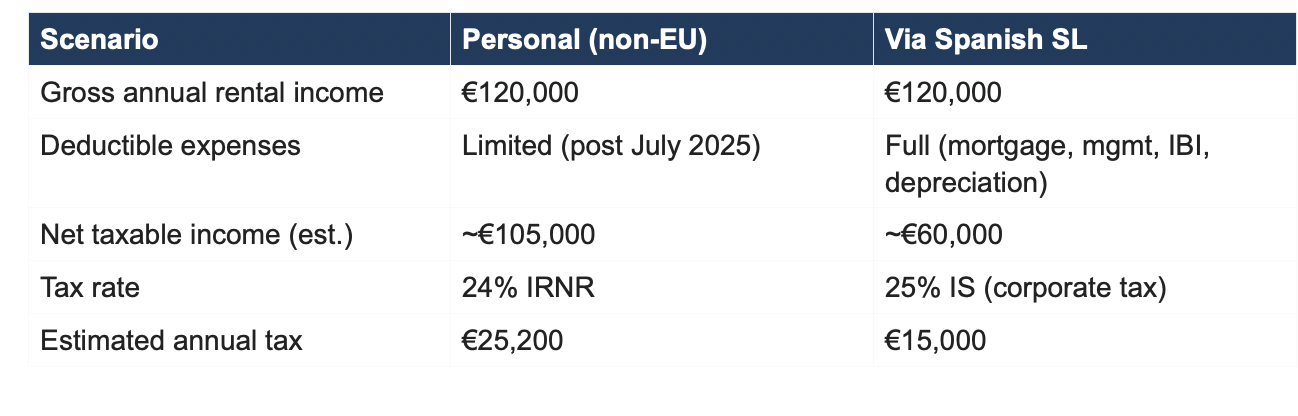
Task: Select the Gross annual rental income cell
Action: (211, 93)
